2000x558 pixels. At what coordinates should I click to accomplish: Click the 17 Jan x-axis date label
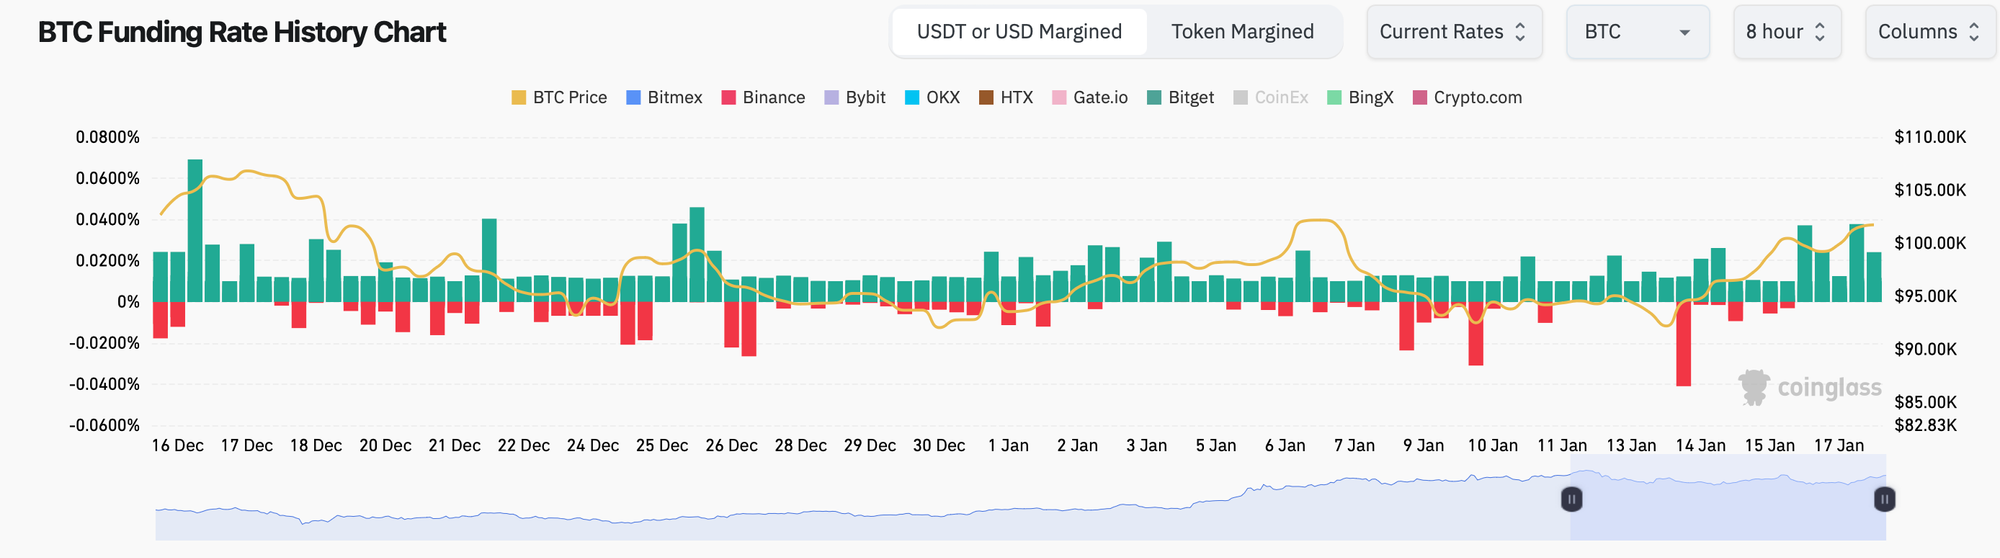1839,445
